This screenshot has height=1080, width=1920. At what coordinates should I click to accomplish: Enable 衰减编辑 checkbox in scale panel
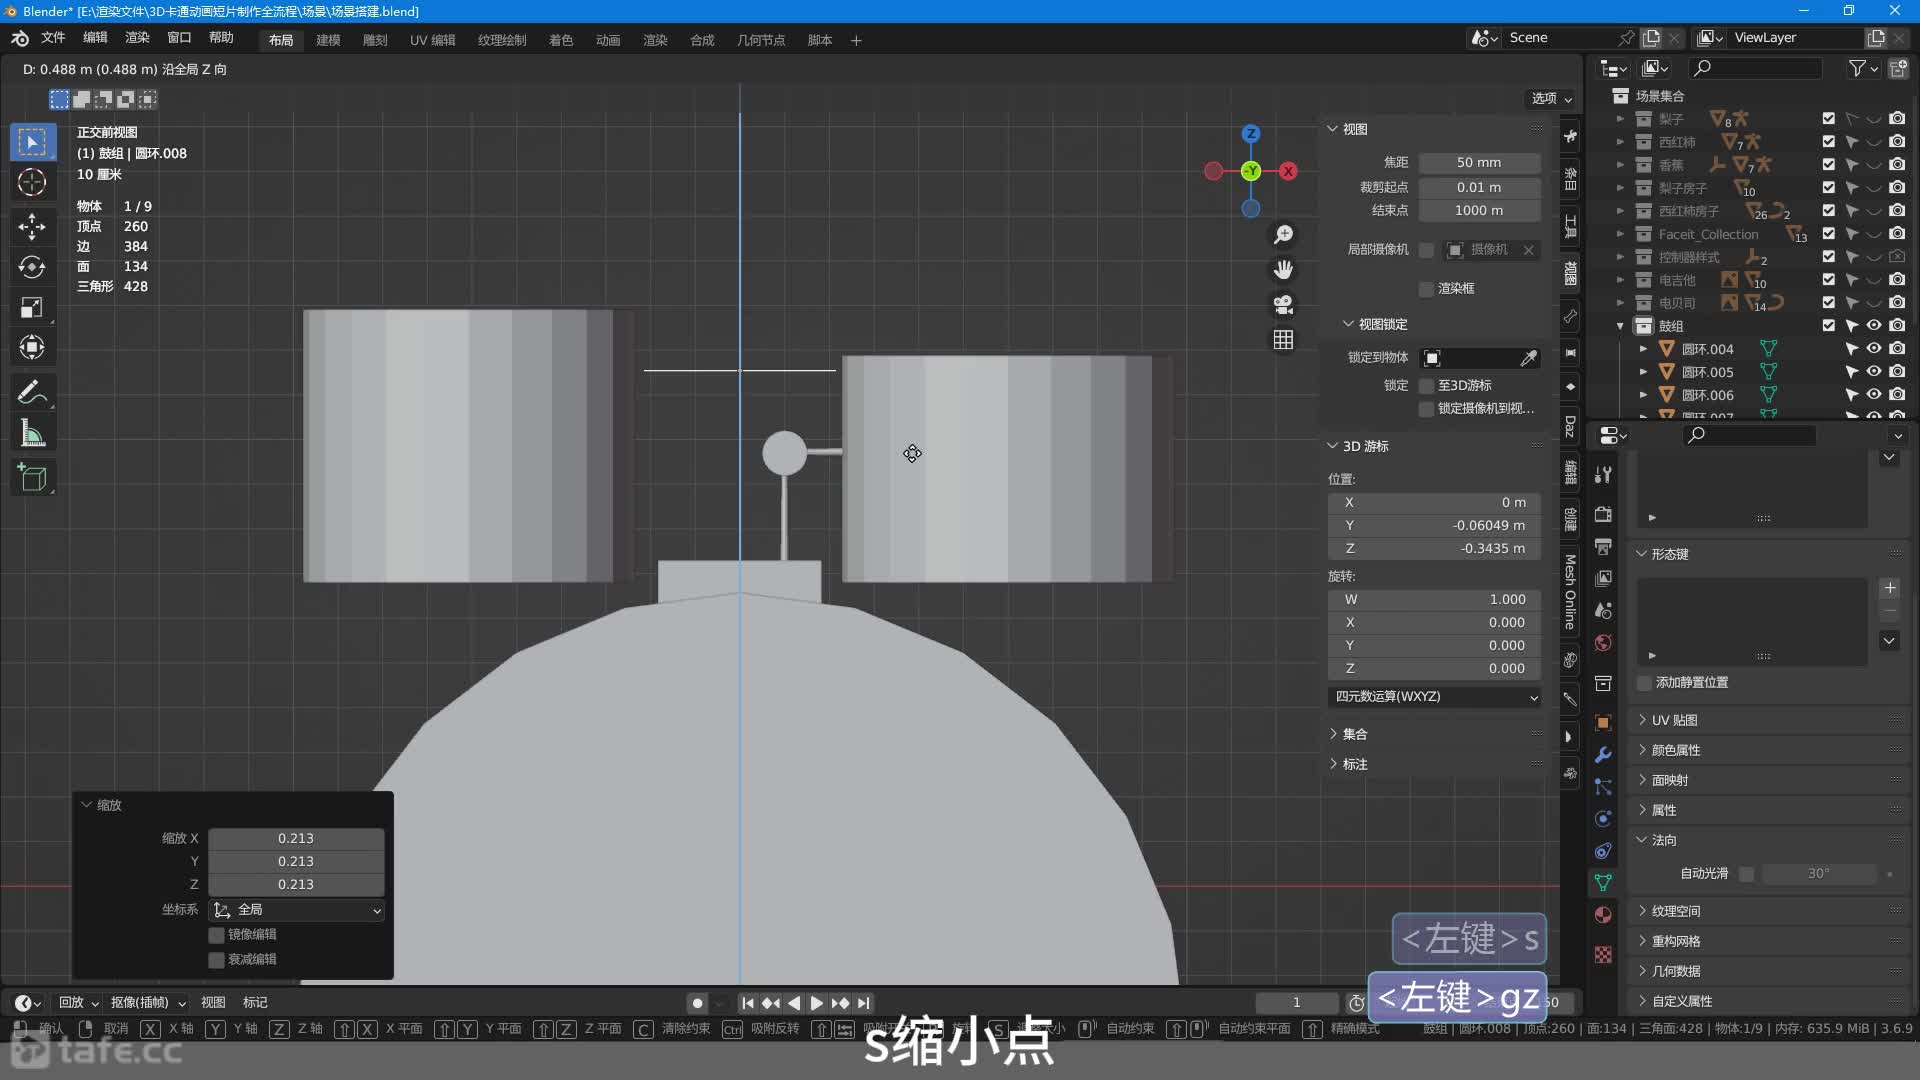tap(216, 960)
